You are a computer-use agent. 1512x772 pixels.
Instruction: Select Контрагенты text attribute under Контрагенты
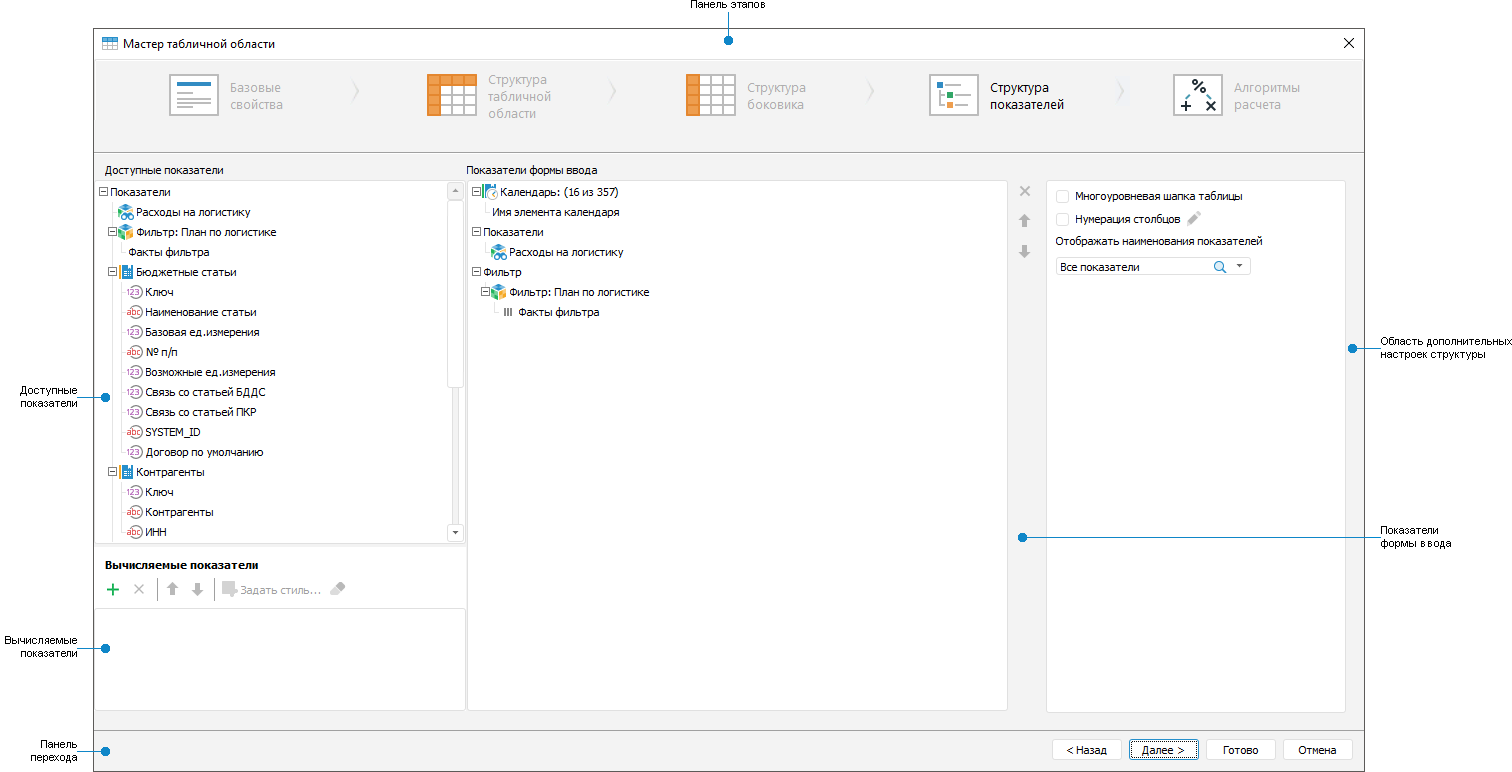(x=179, y=512)
